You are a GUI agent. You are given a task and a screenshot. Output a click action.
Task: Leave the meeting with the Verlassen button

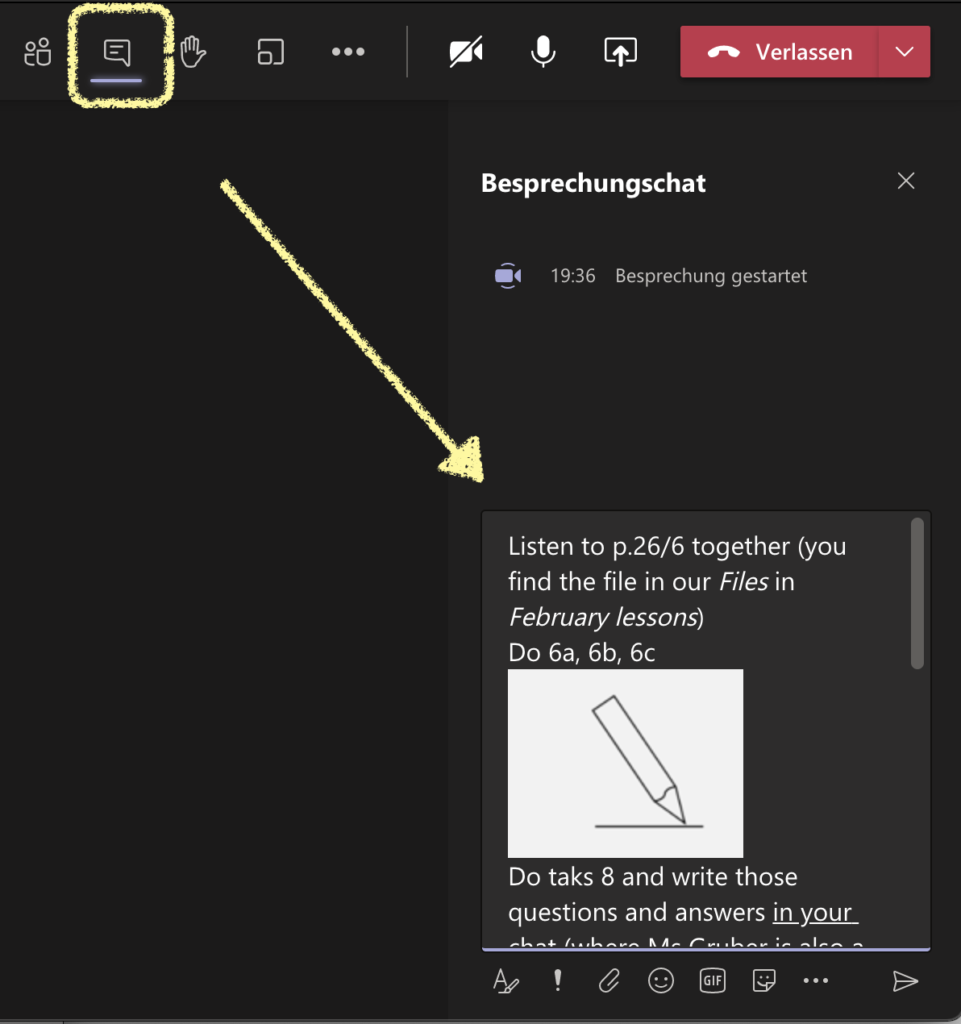point(779,52)
